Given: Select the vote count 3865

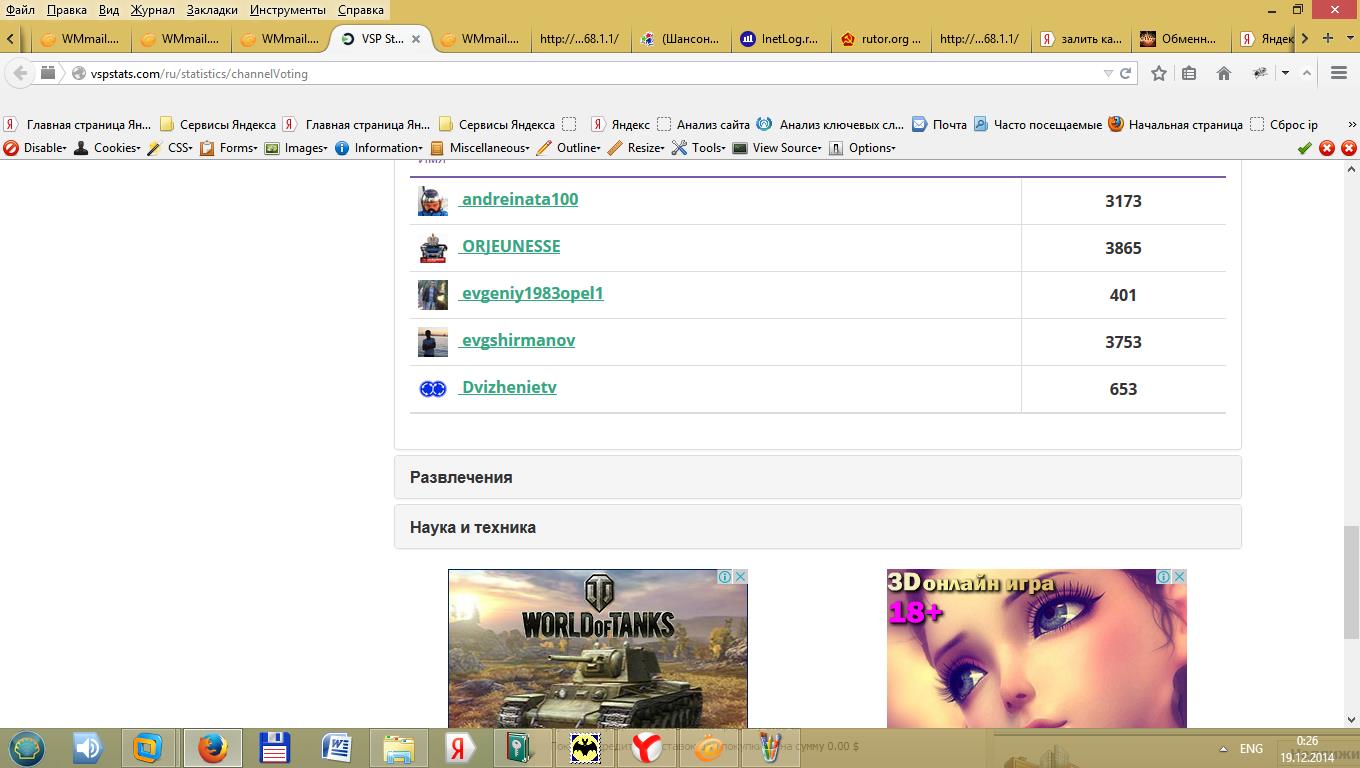Looking at the screenshot, I should 1123,248.
